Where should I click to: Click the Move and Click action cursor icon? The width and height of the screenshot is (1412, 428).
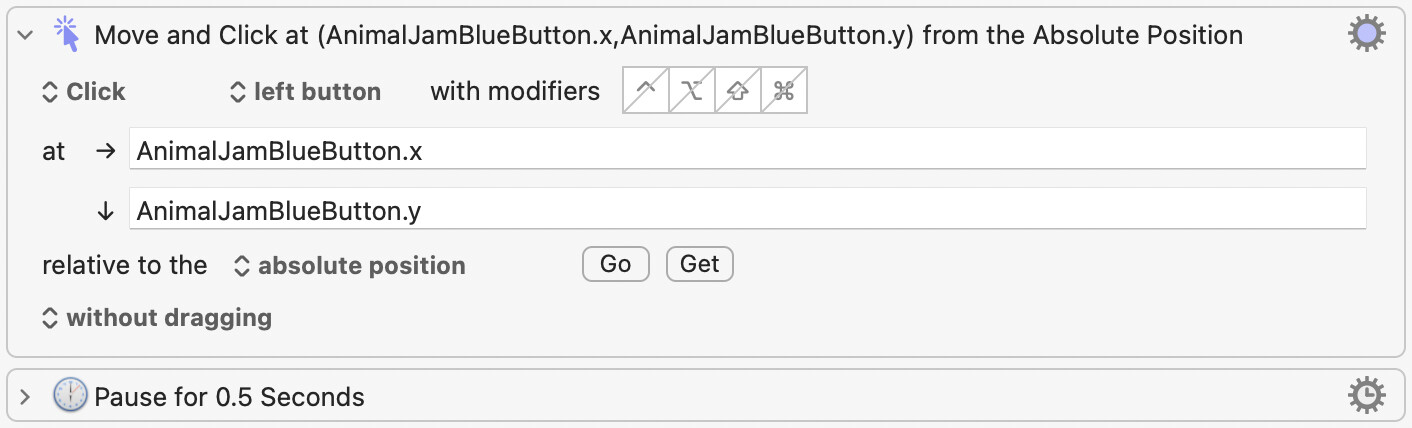point(66,34)
